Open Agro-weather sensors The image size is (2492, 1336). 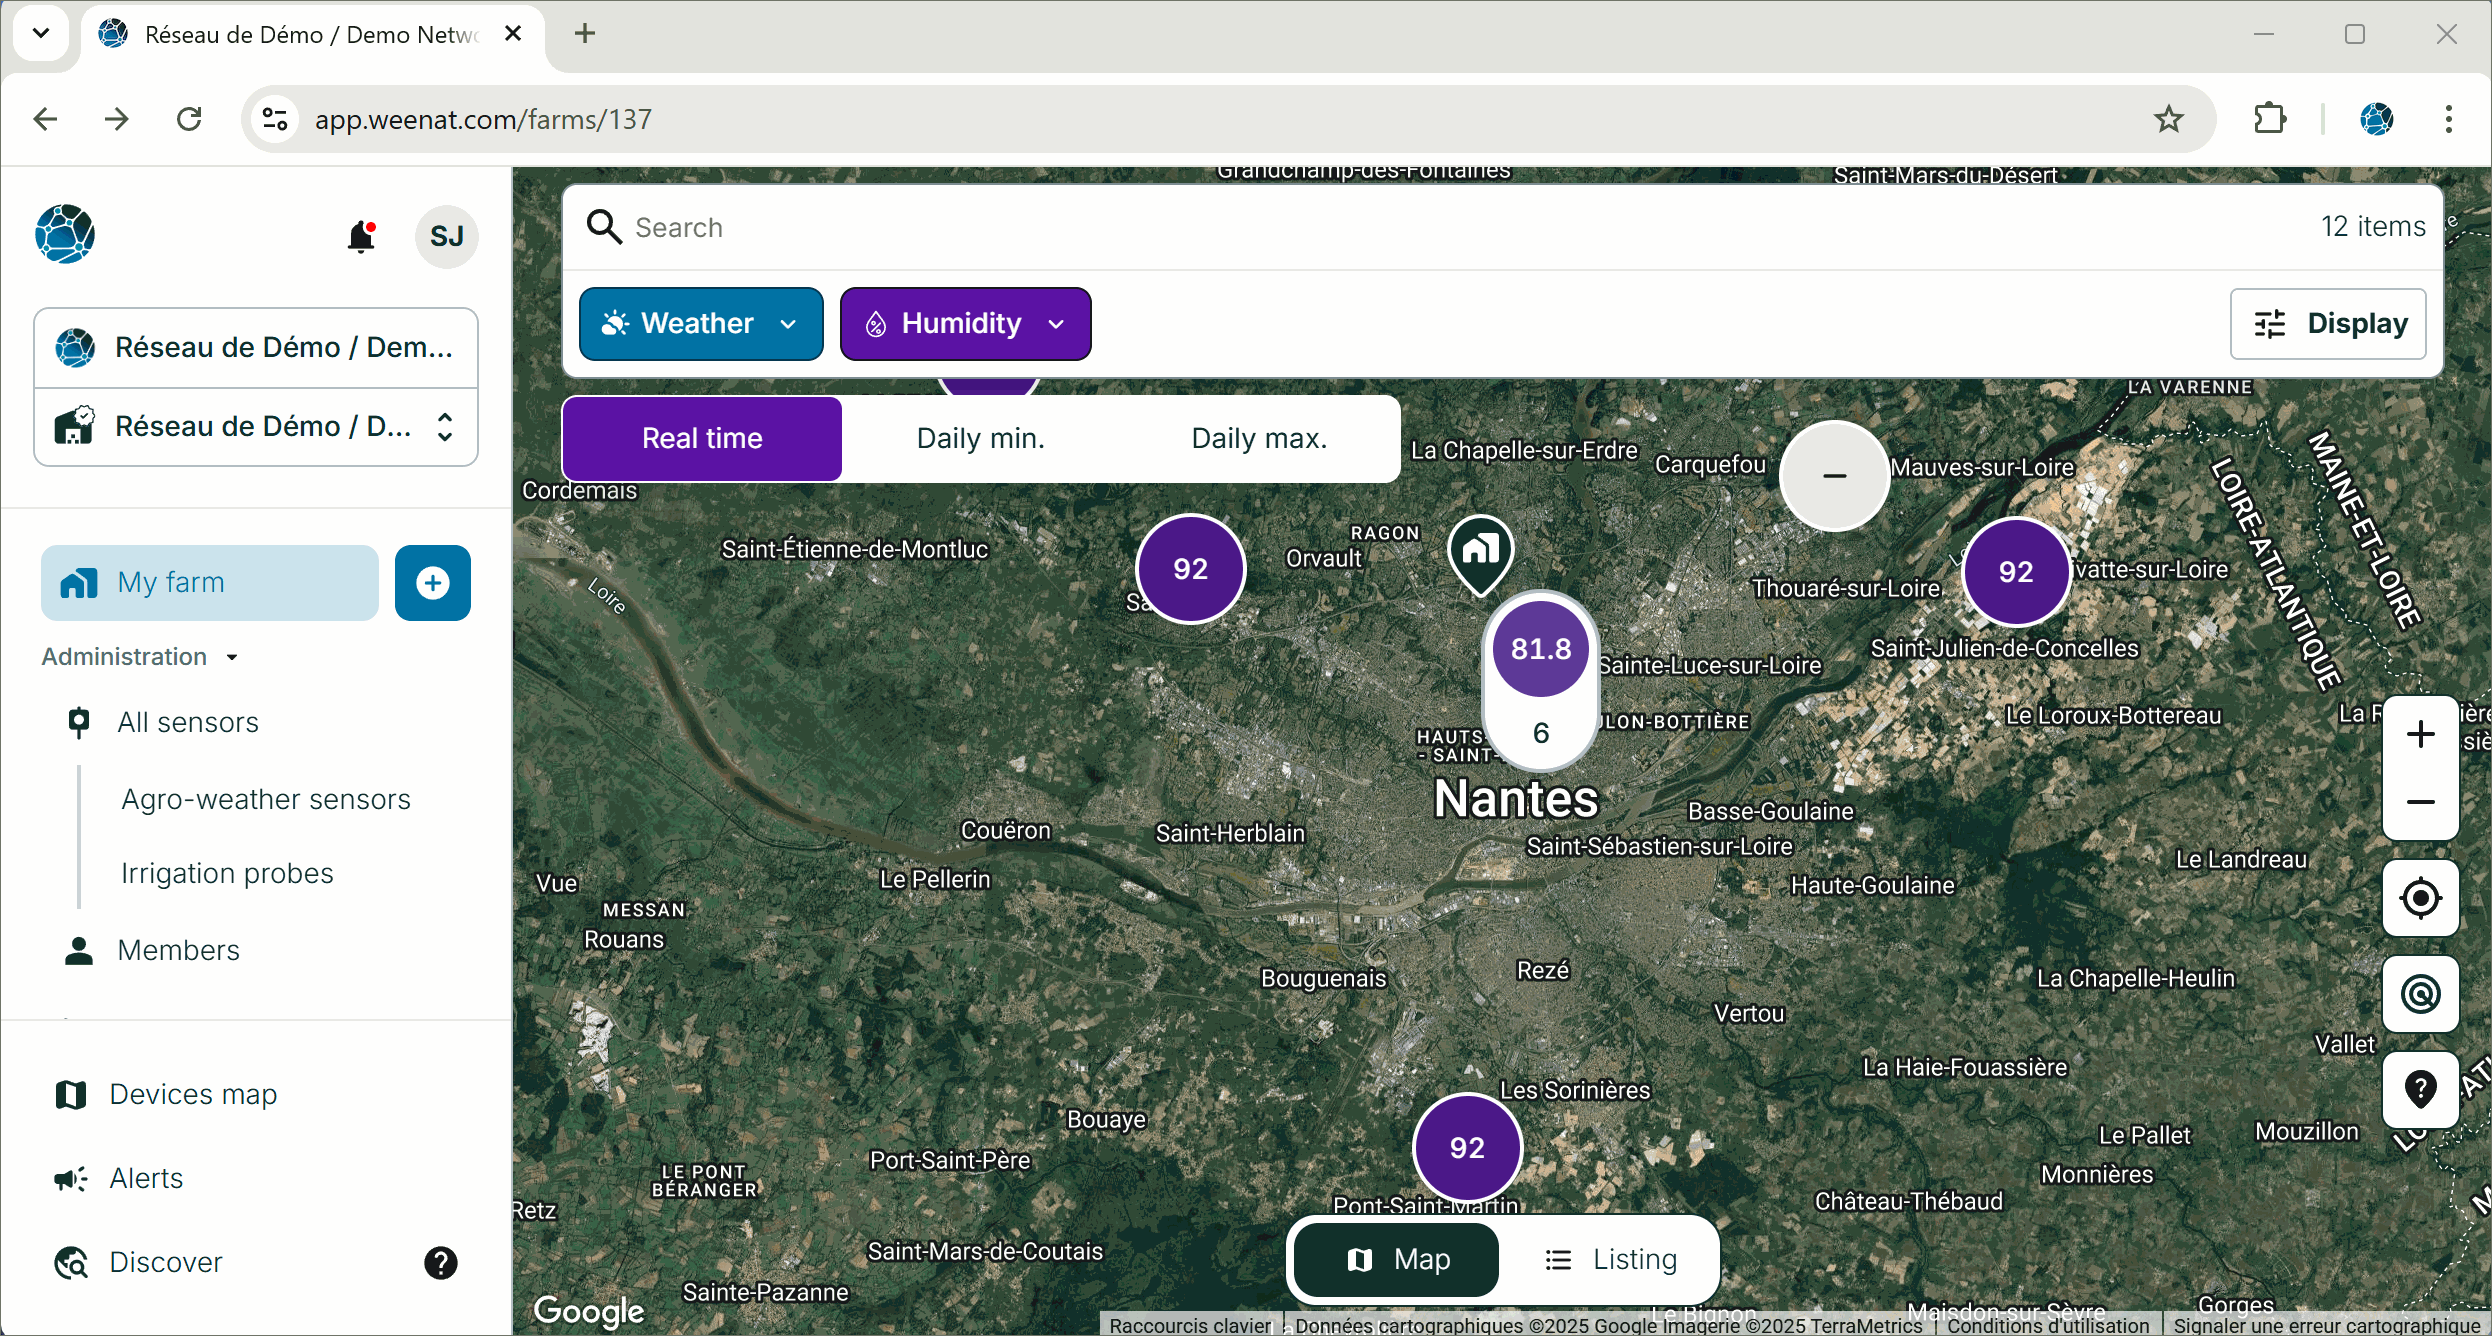tap(266, 800)
